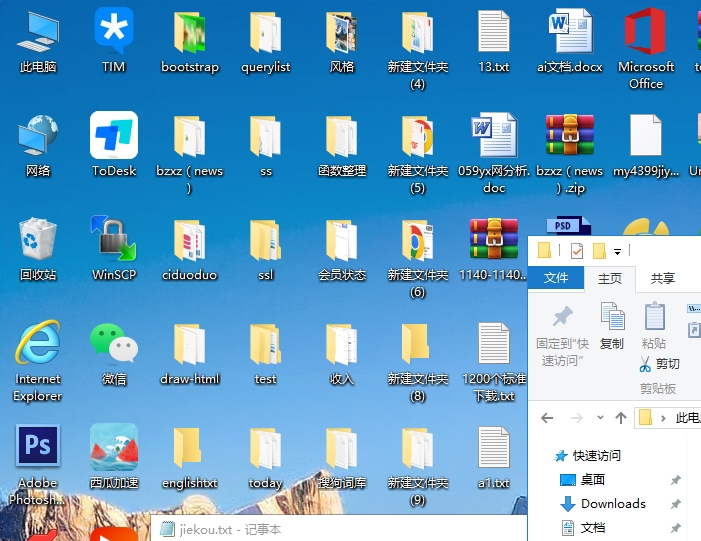Viewport: 701px width, 541px height.
Task: Select the a1.txt file
Action: pyautogui.click(x=494, y=458)
